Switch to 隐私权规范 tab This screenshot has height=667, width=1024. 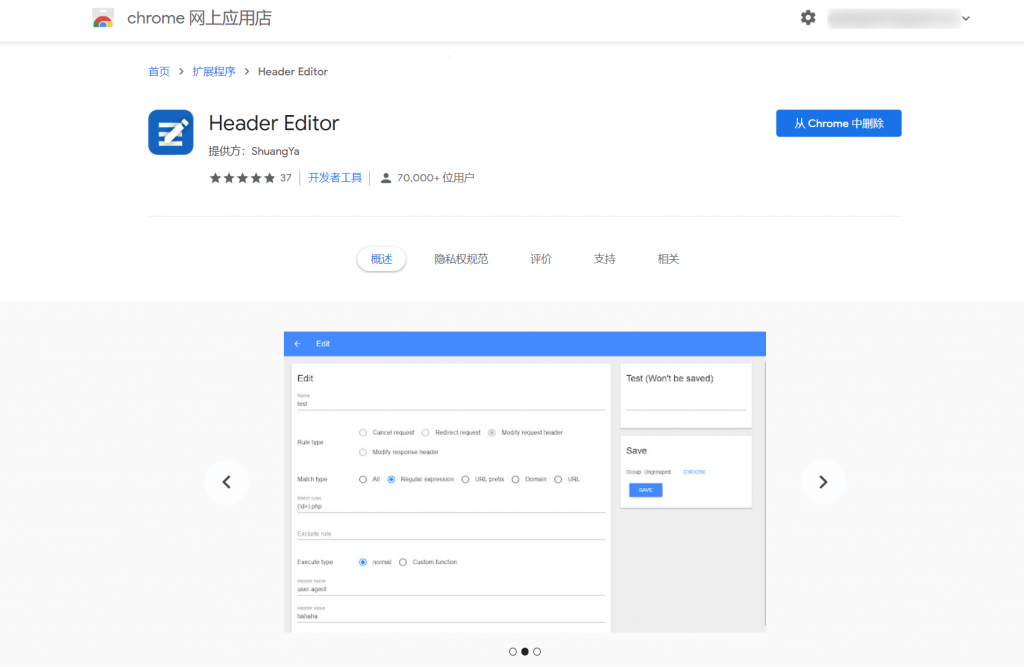[x=461, y=259]
